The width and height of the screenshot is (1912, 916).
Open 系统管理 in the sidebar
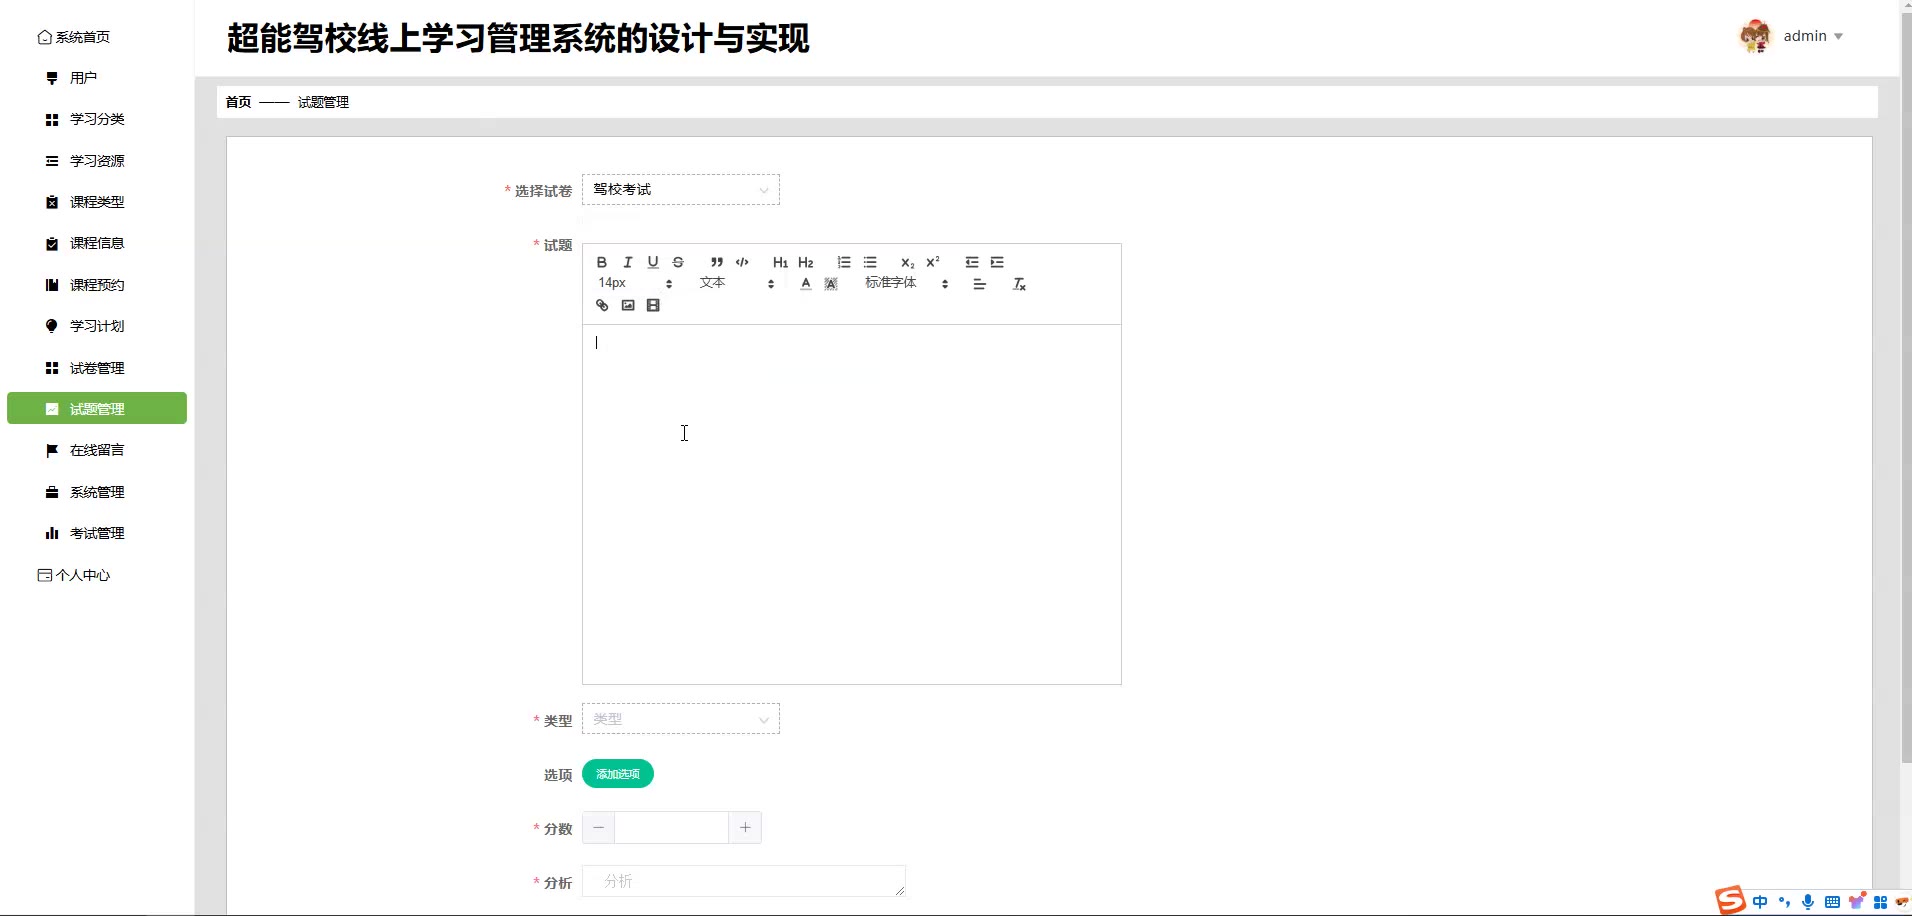[97, 492]
